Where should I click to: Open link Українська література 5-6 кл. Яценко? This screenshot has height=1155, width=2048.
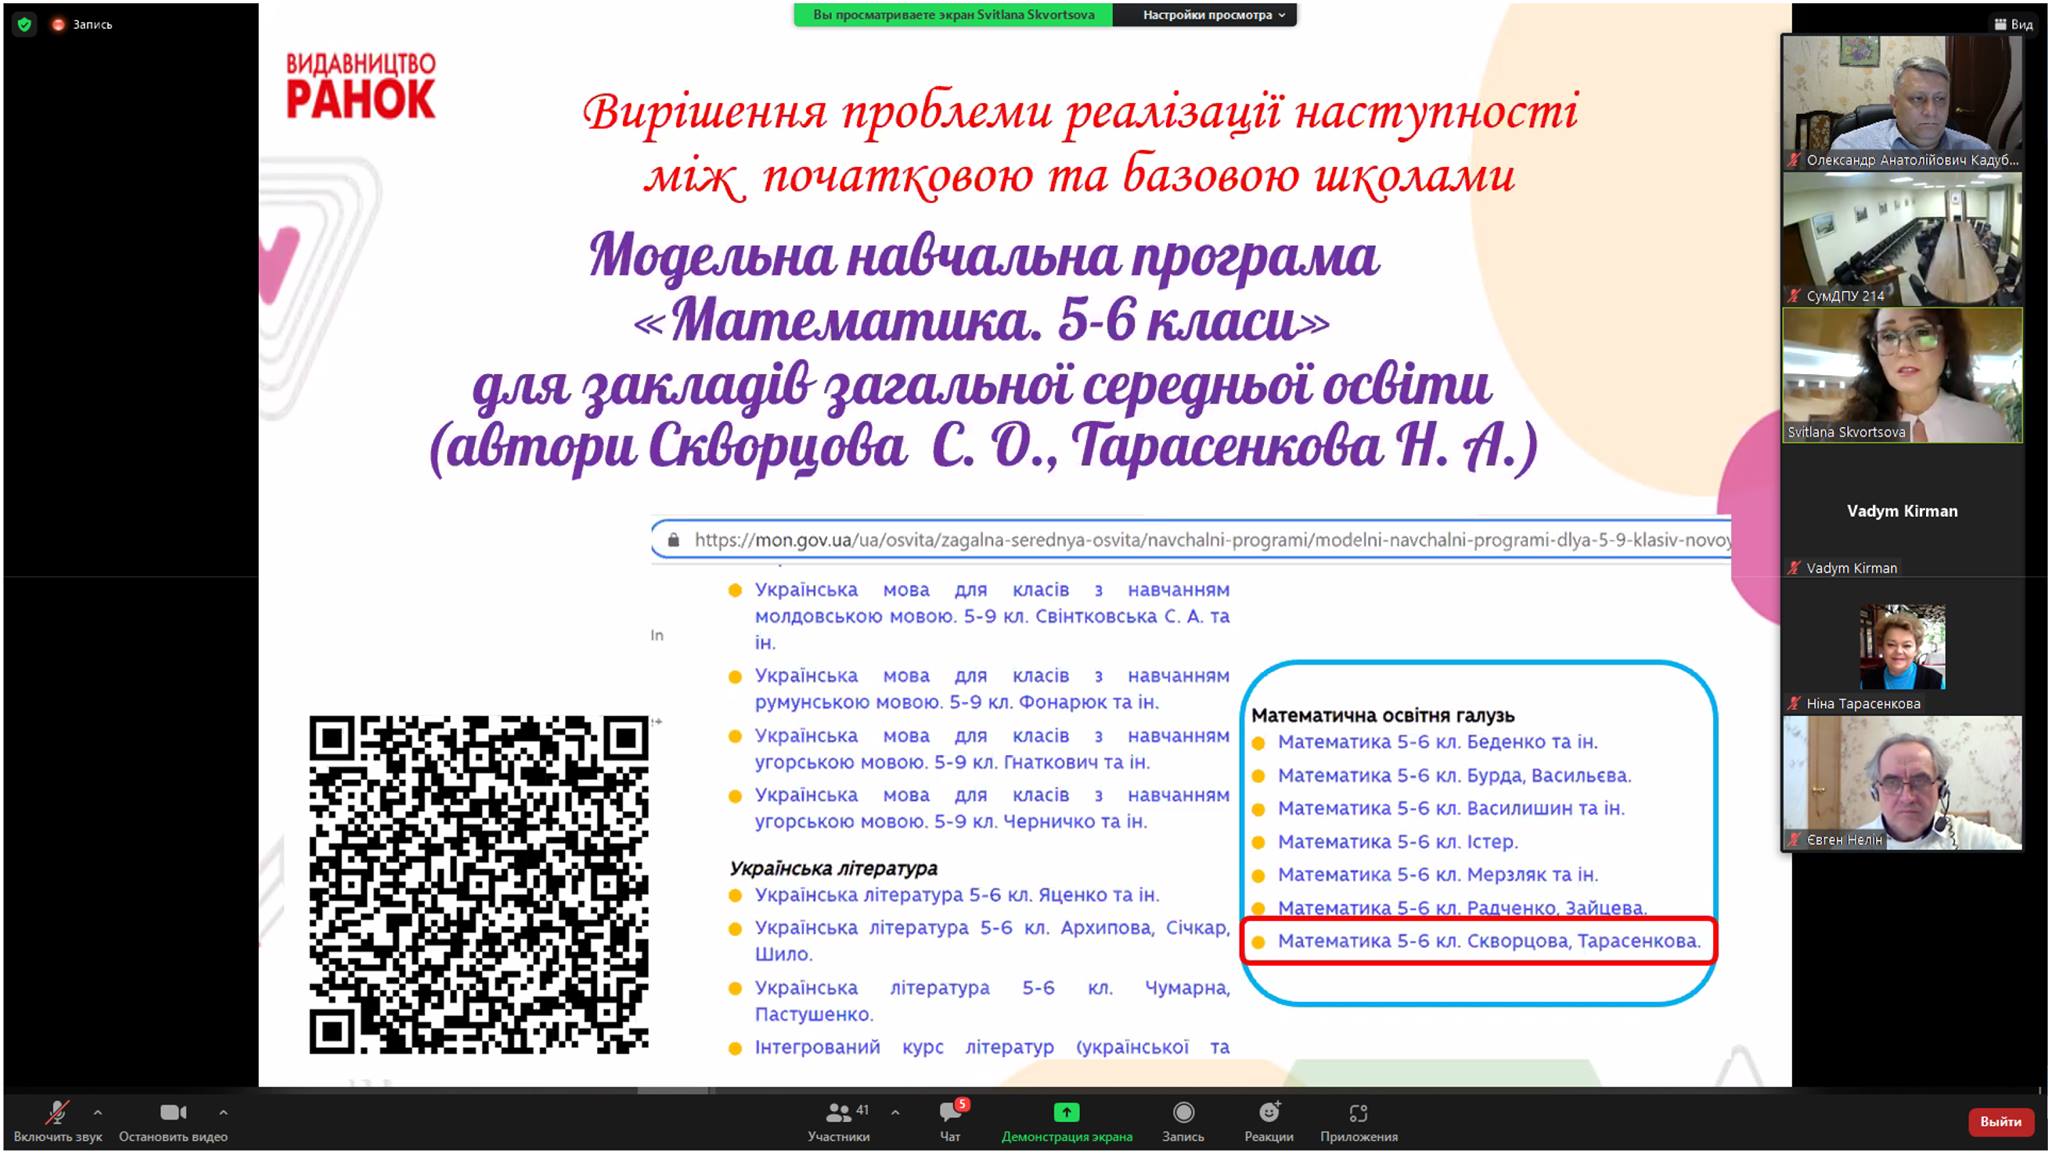point(957,895)
